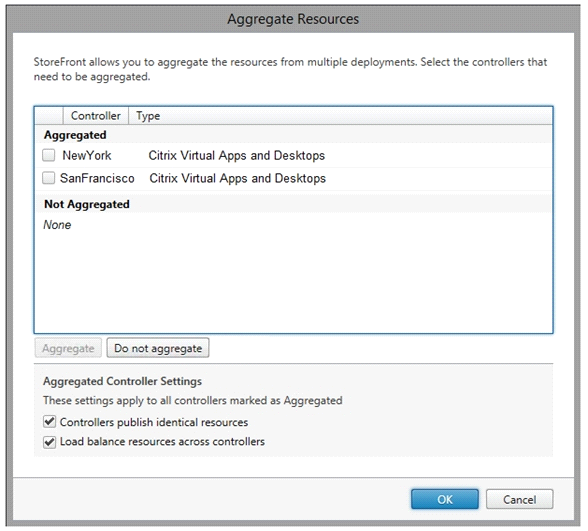Check the NewYork controller checkbox
Image resolution: width=588 pixels, height=531 pixels.
49,155
